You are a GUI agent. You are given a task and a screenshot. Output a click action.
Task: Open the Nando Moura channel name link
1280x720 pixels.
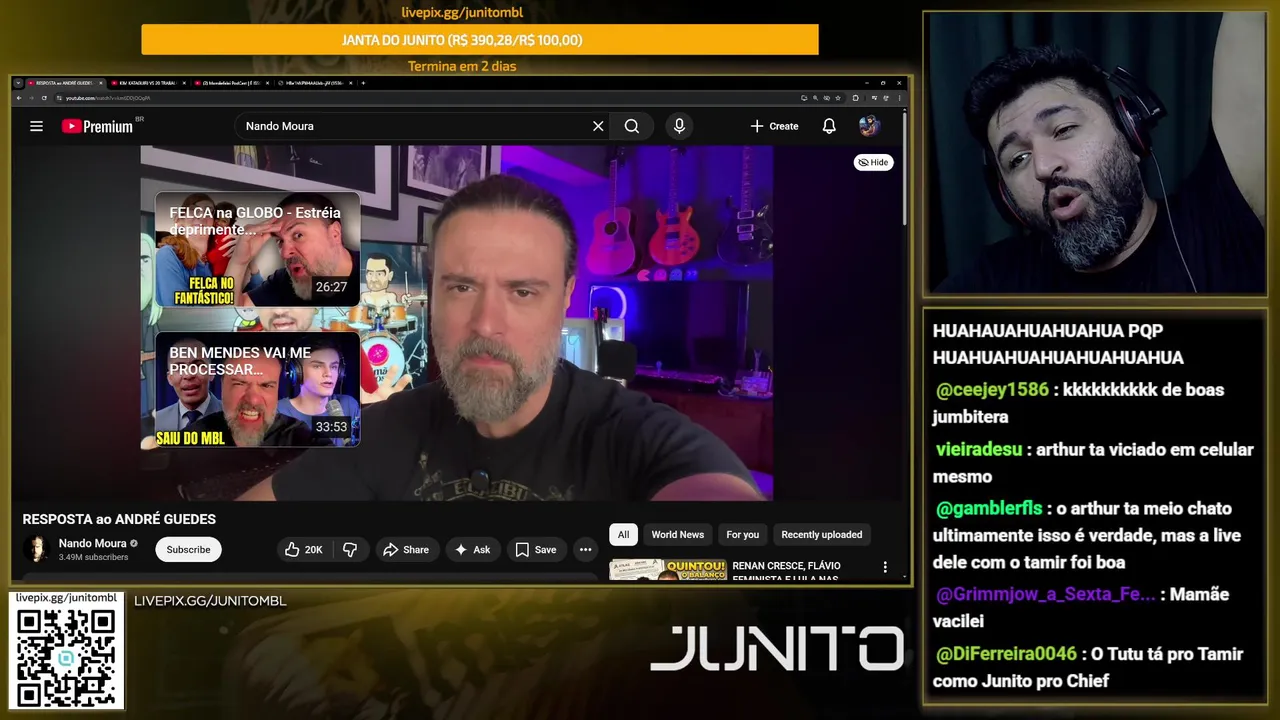(x=92, y=543)
